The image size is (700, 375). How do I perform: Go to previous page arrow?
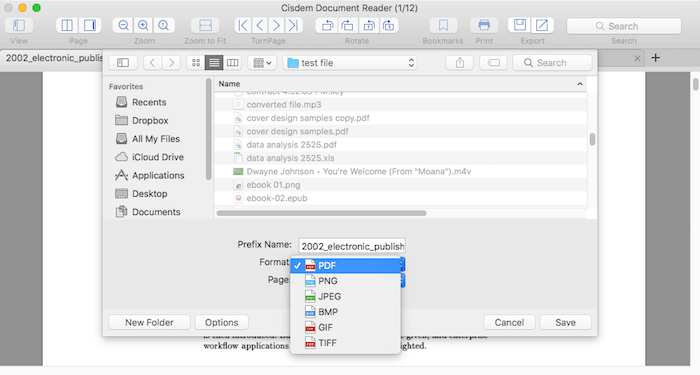coord(260,25)
